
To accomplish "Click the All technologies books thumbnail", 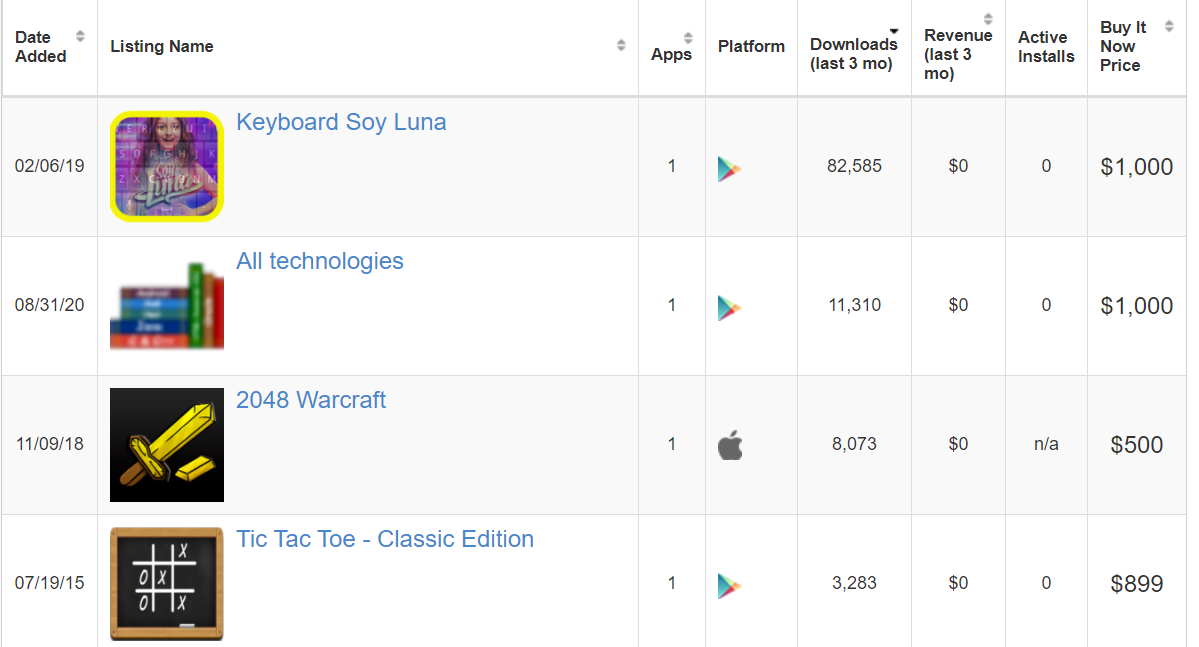I will pos(167,306).
